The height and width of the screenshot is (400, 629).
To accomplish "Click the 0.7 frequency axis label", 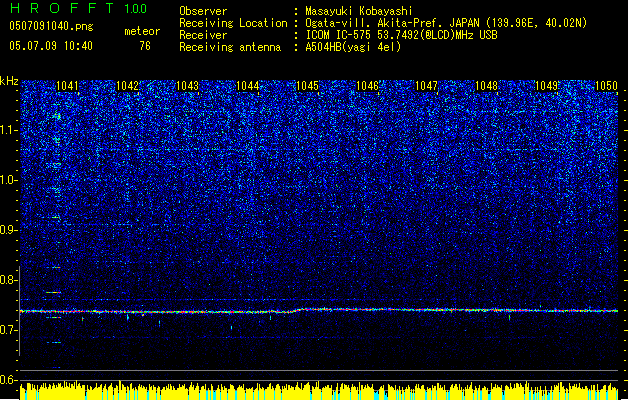I will [9, 330].
